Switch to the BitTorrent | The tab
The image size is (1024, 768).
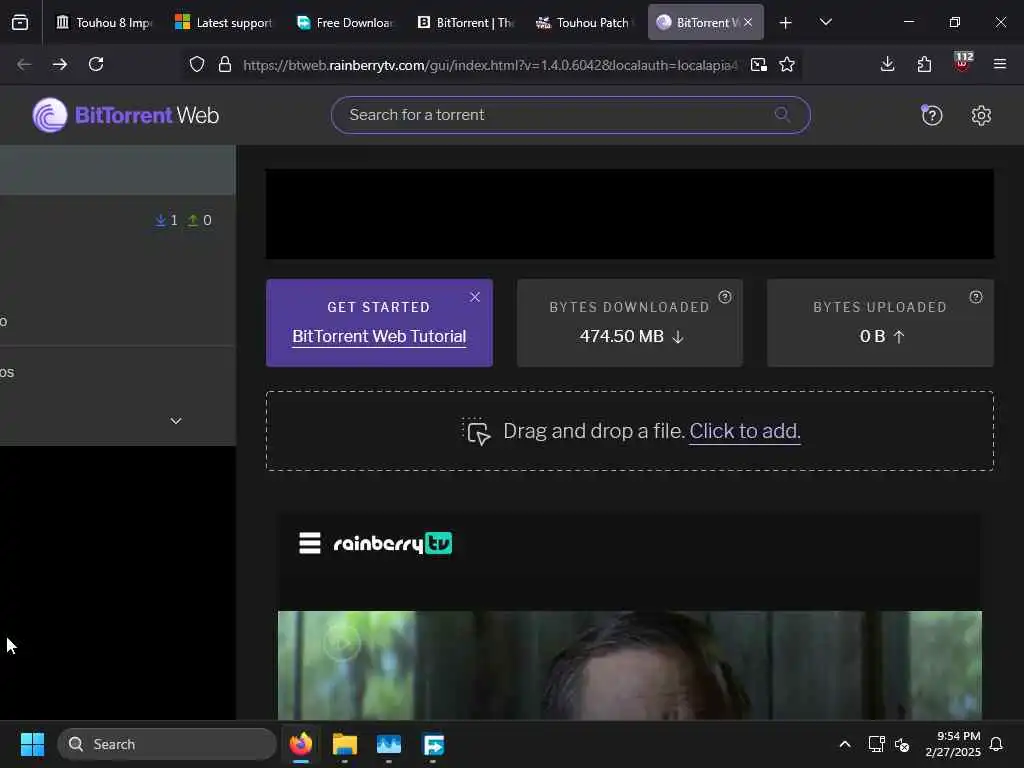pos(466,23)
